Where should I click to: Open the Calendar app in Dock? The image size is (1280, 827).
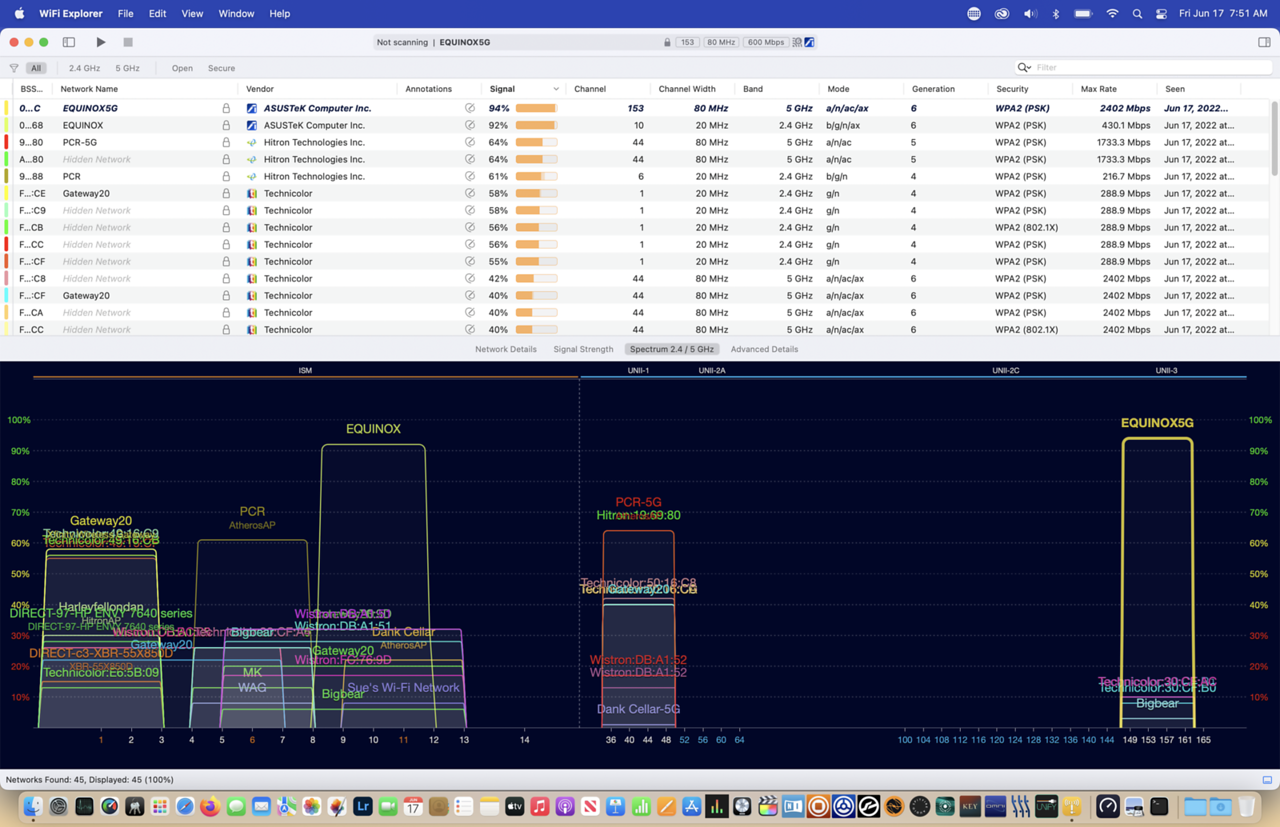click(x=413, y=806)
